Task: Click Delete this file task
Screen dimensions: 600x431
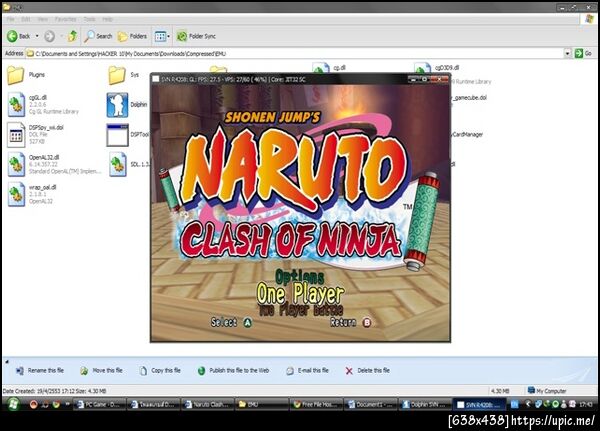Action: click(367, 371)
